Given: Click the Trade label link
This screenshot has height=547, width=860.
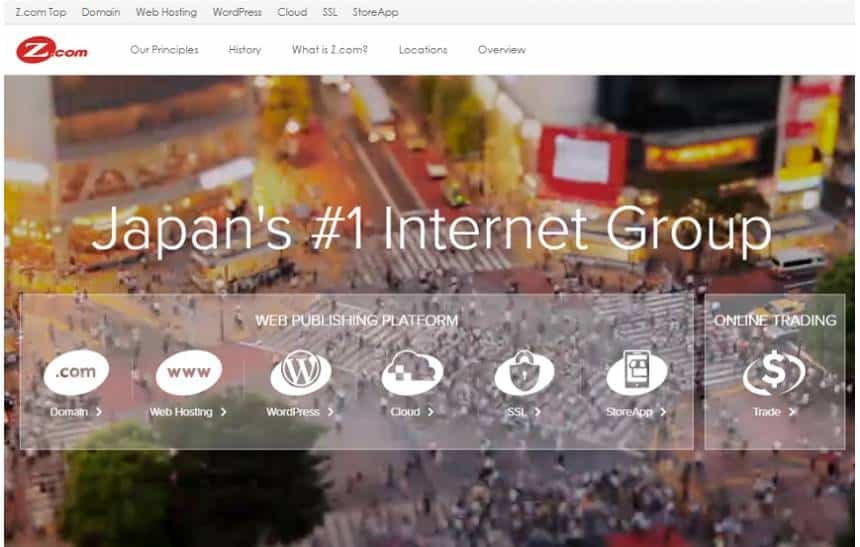Looking at the screenshot, I should tap(767, 411).
